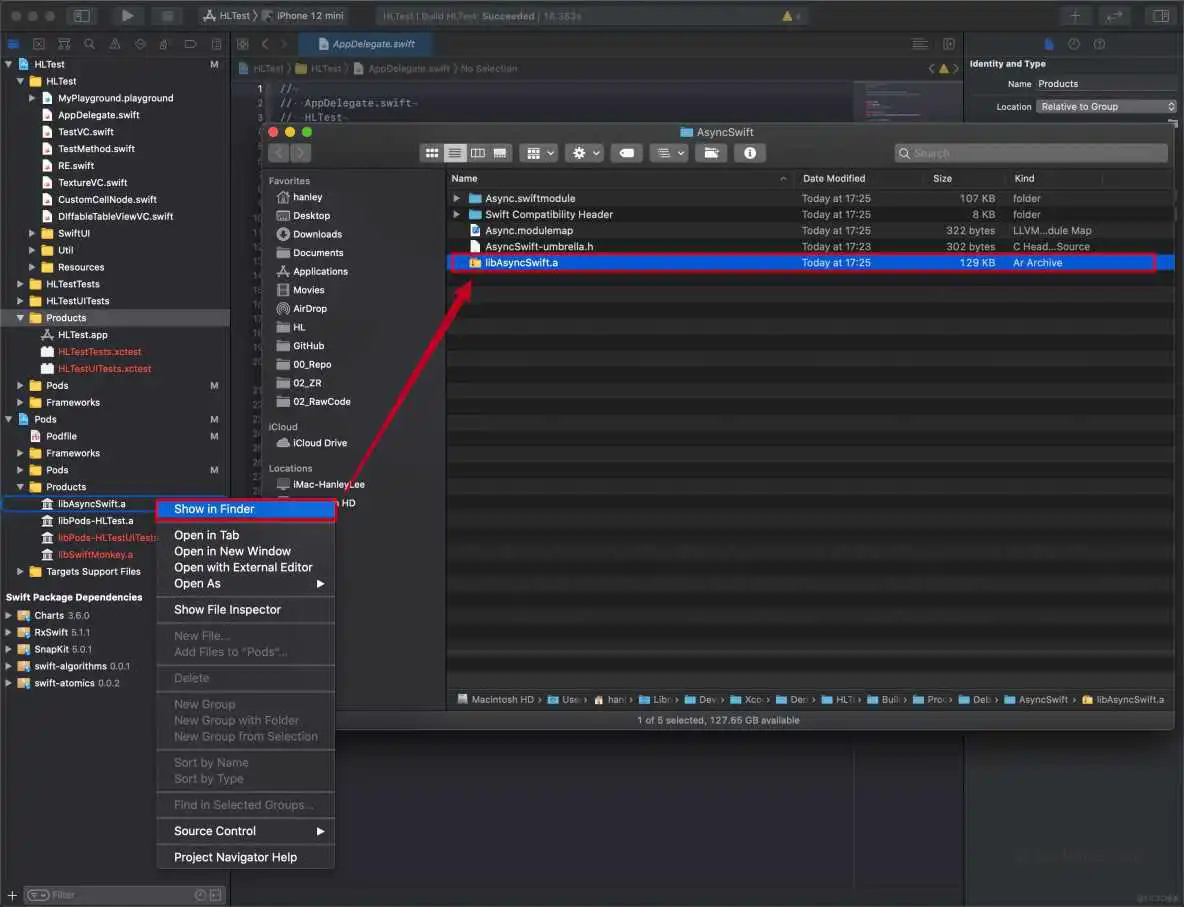Screen dimensions: 1184x907
Task: Open Finder action gear menu
Action: (x=585, y=153)
